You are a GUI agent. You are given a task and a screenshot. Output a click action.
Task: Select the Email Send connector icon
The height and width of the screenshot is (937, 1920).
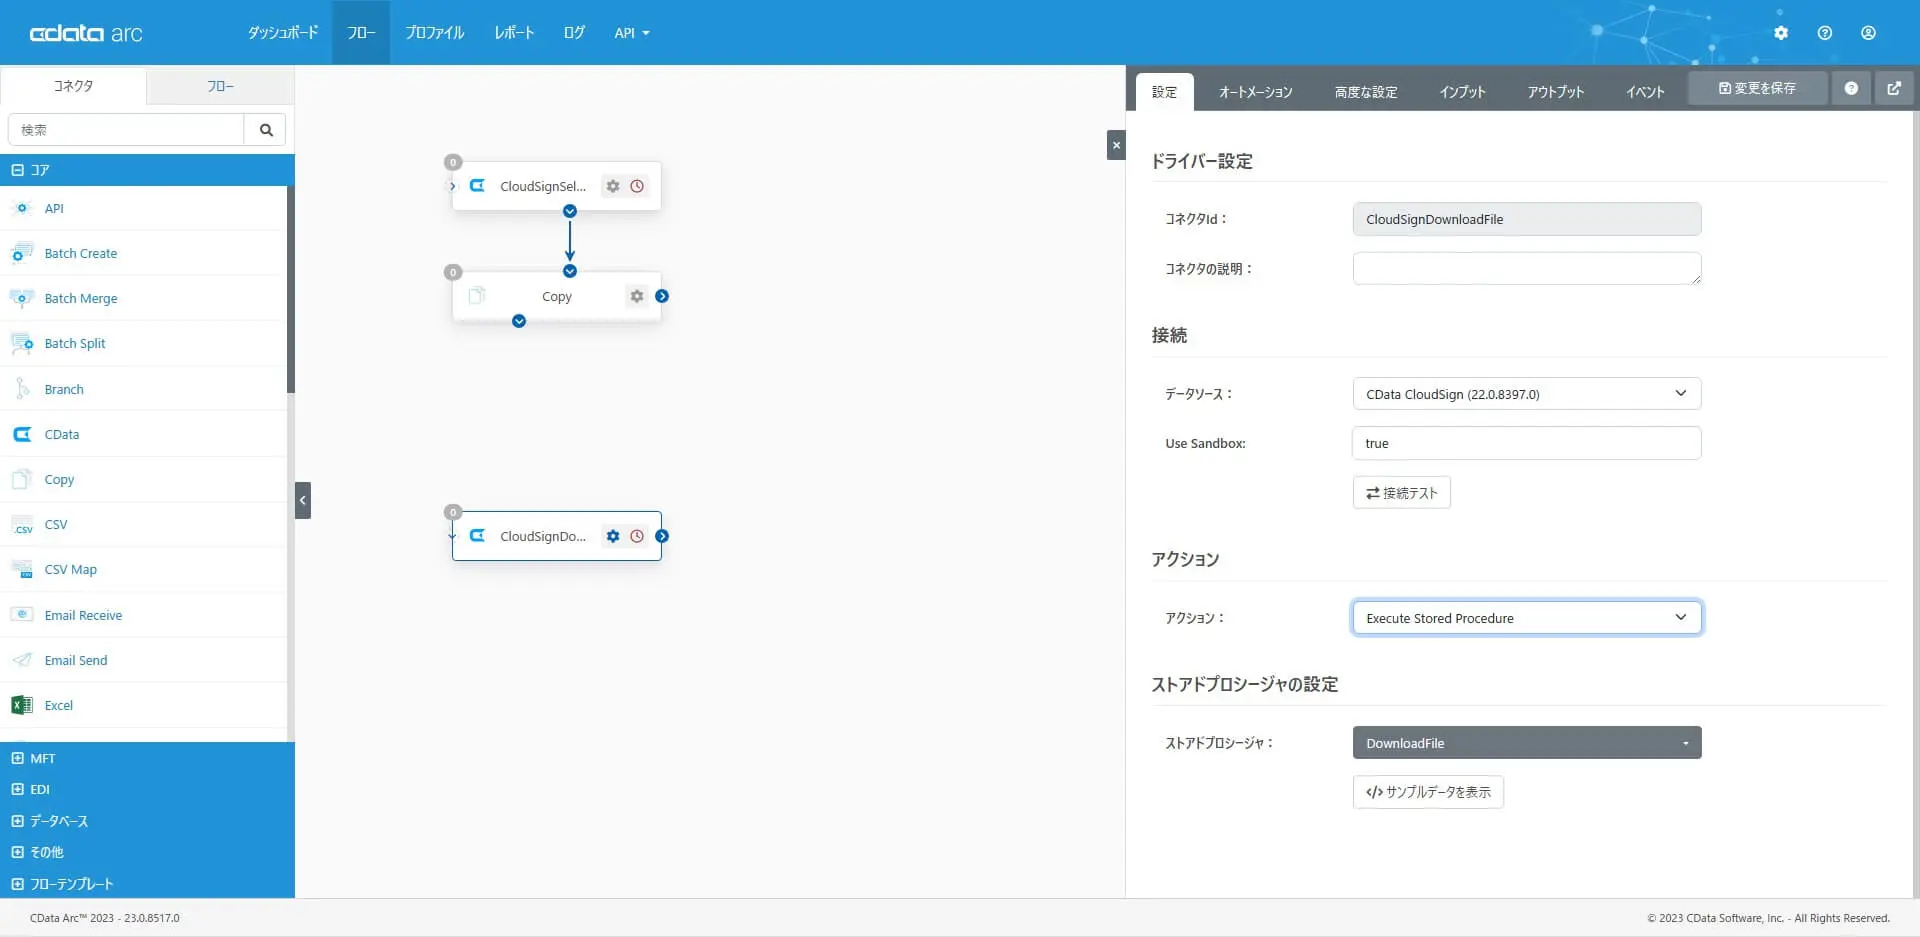click(21, 660)
